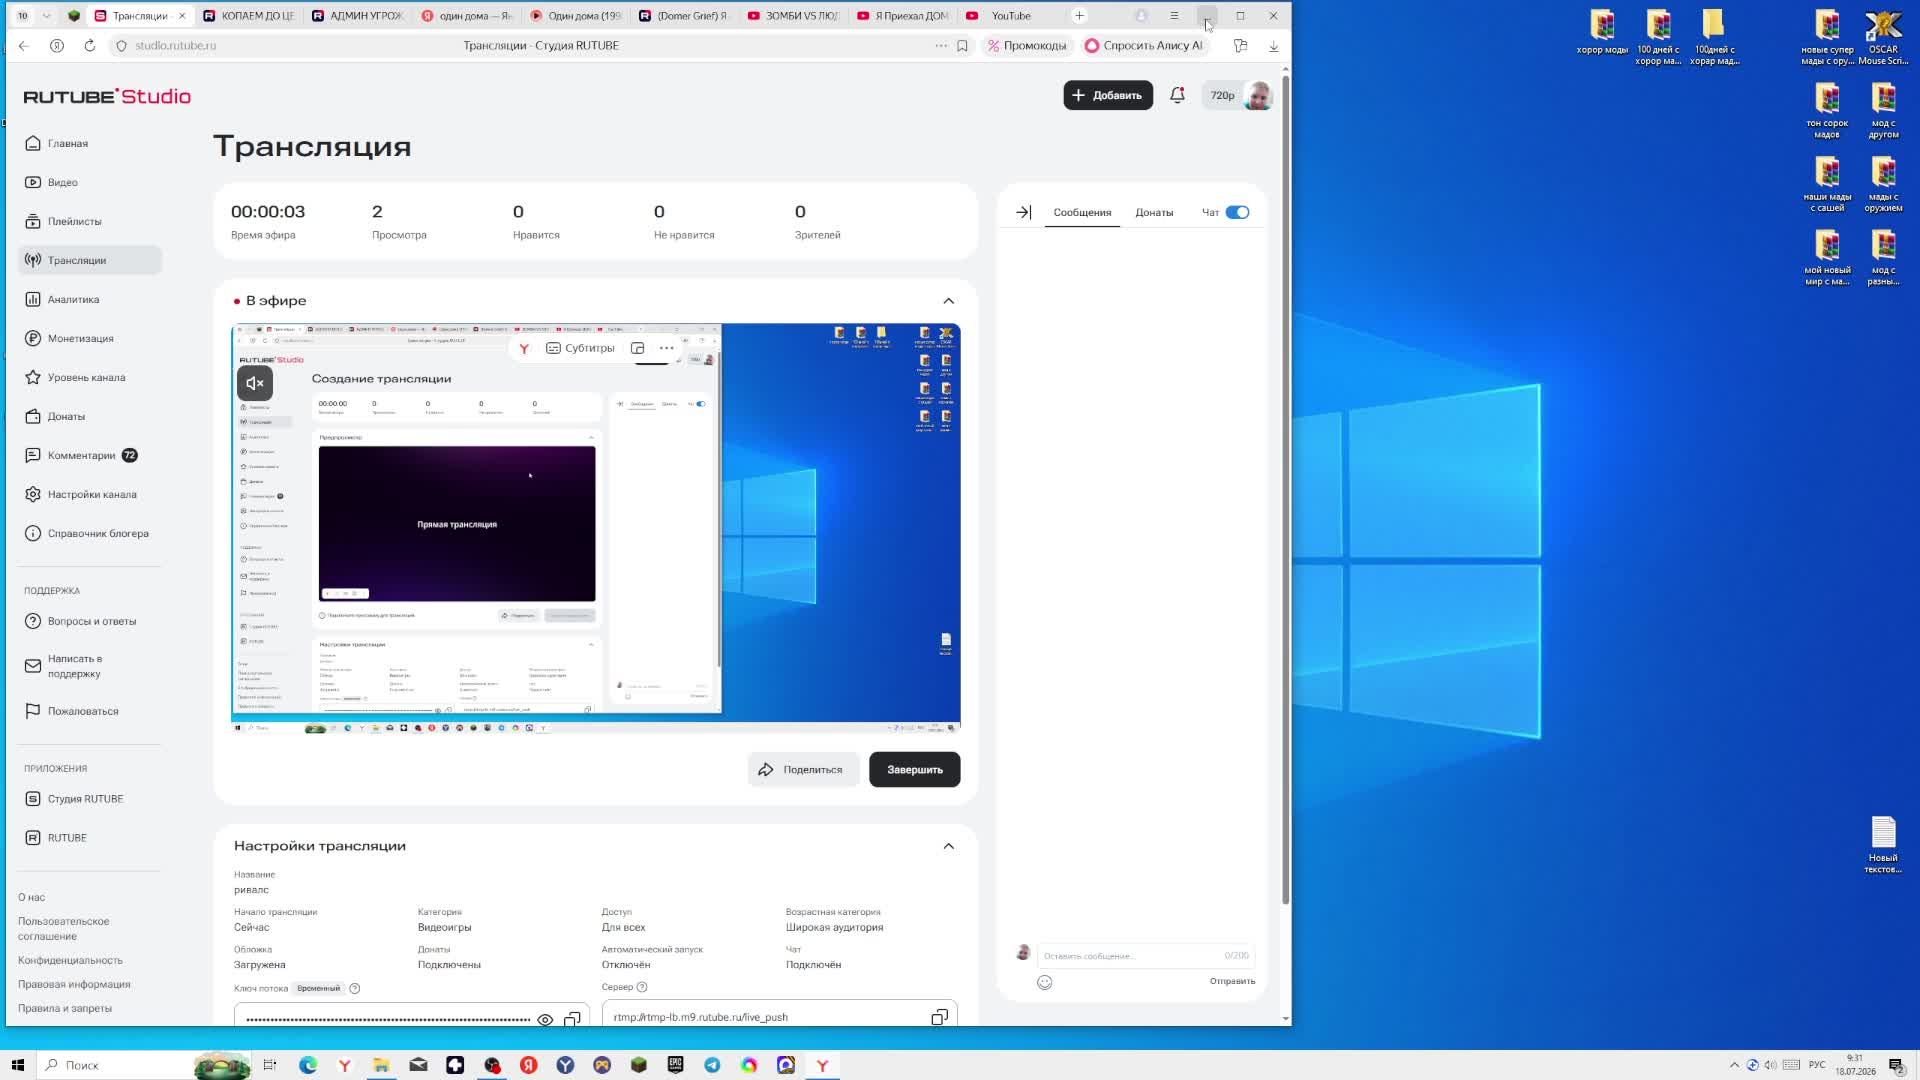This screenshot has height=1080, width=1920.
Task: Open Telegram from the taskbar
Action: pyautogui.click(x=712, y=1065)
